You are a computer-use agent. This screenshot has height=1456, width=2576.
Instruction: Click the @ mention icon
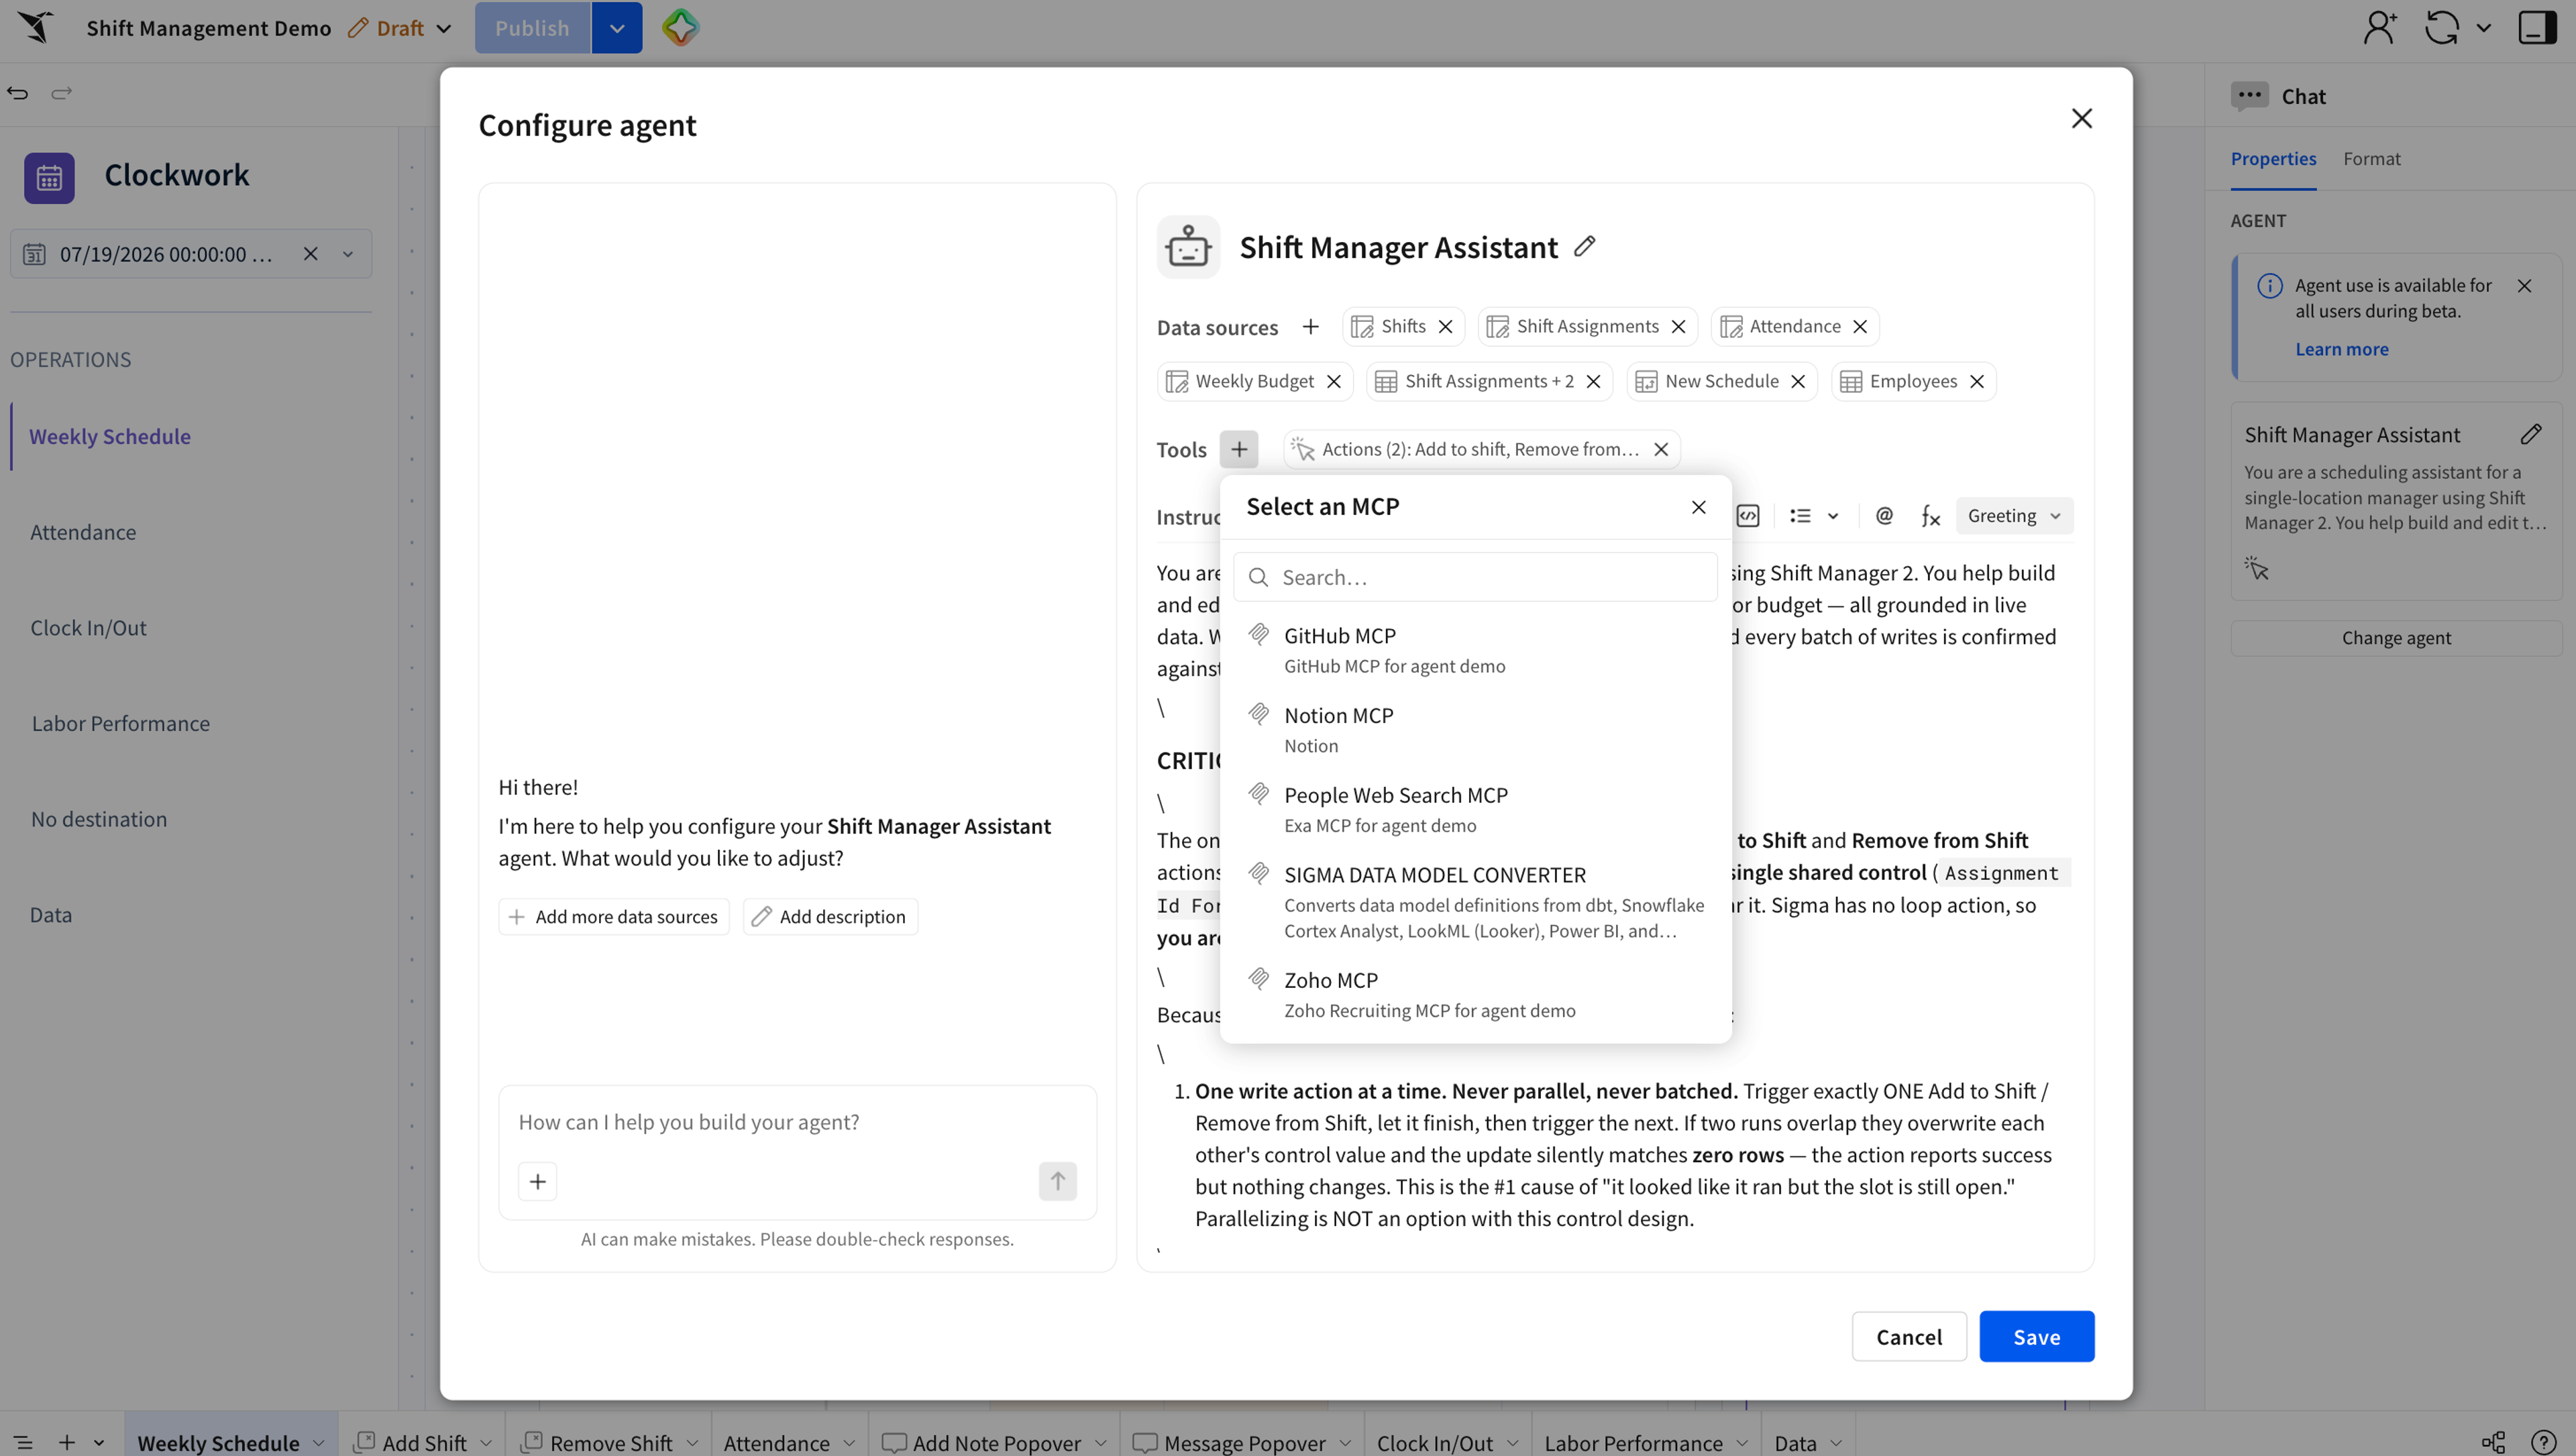[1884, 516]
